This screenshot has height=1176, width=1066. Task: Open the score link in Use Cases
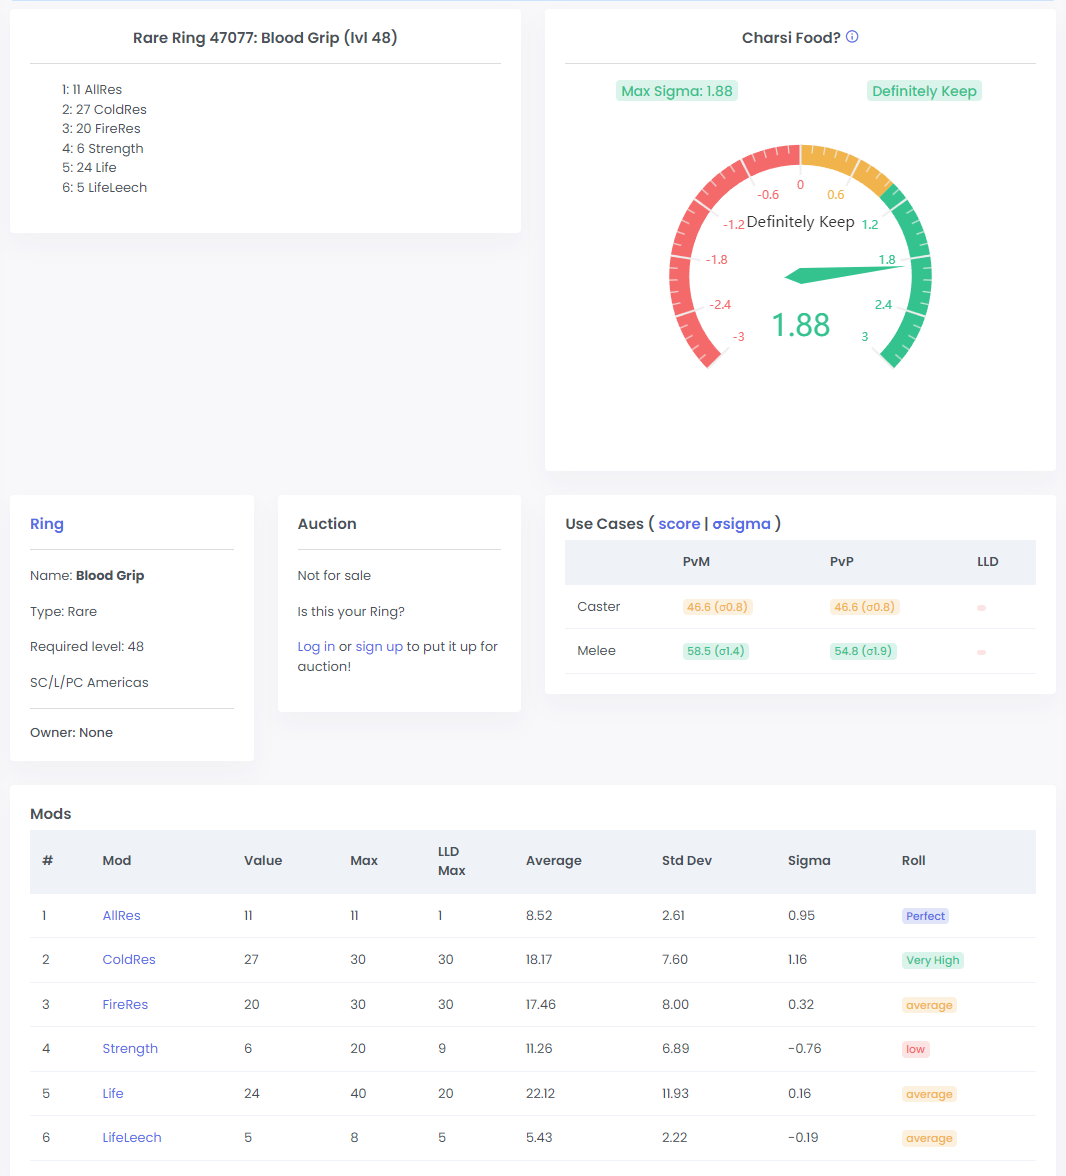pos(679,524)
